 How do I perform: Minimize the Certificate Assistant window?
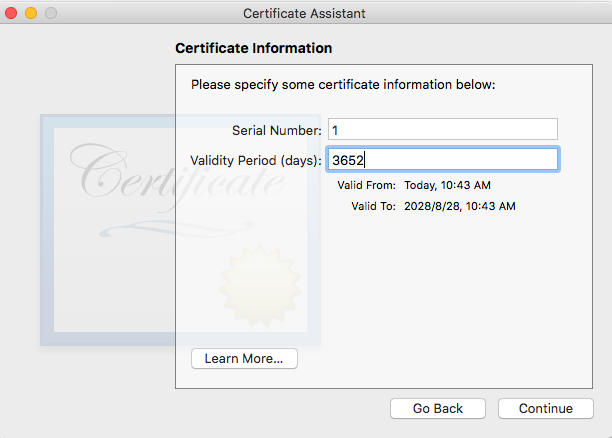[31, 13]
